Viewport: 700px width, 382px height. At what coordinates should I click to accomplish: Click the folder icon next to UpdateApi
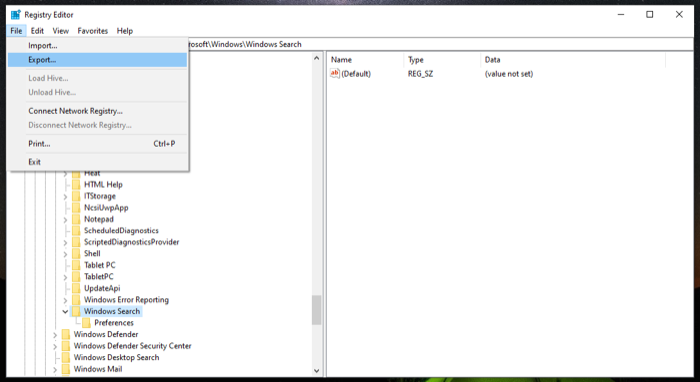coord(76,289)
